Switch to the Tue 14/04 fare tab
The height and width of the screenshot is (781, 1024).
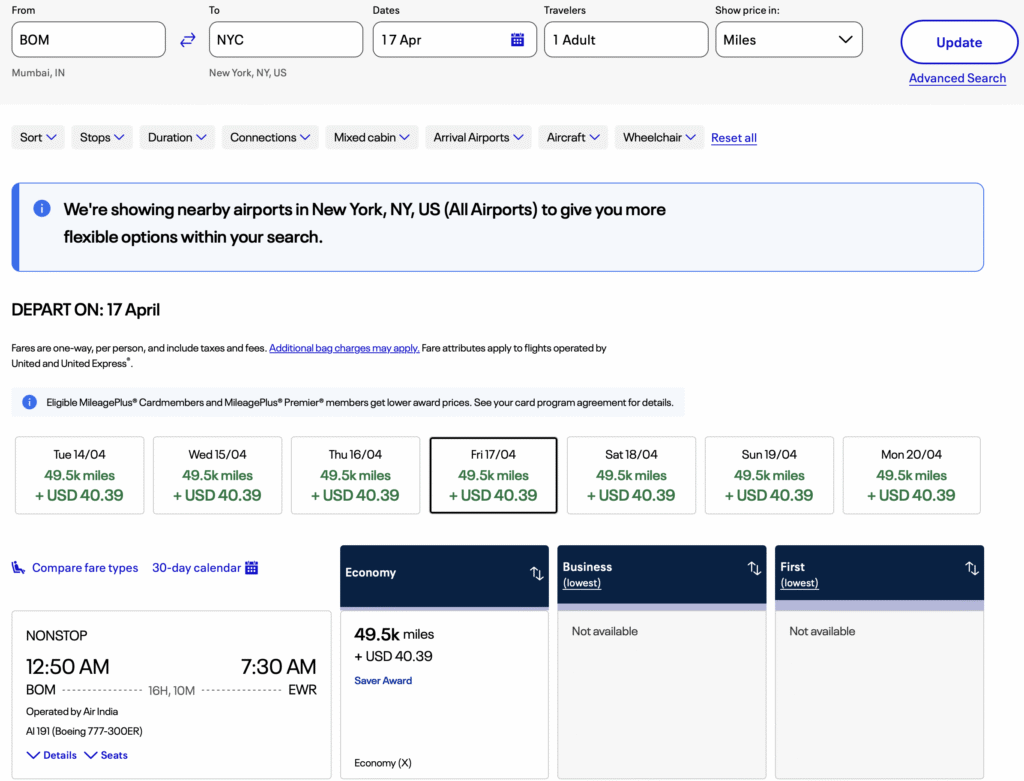(x=79, y=475)
